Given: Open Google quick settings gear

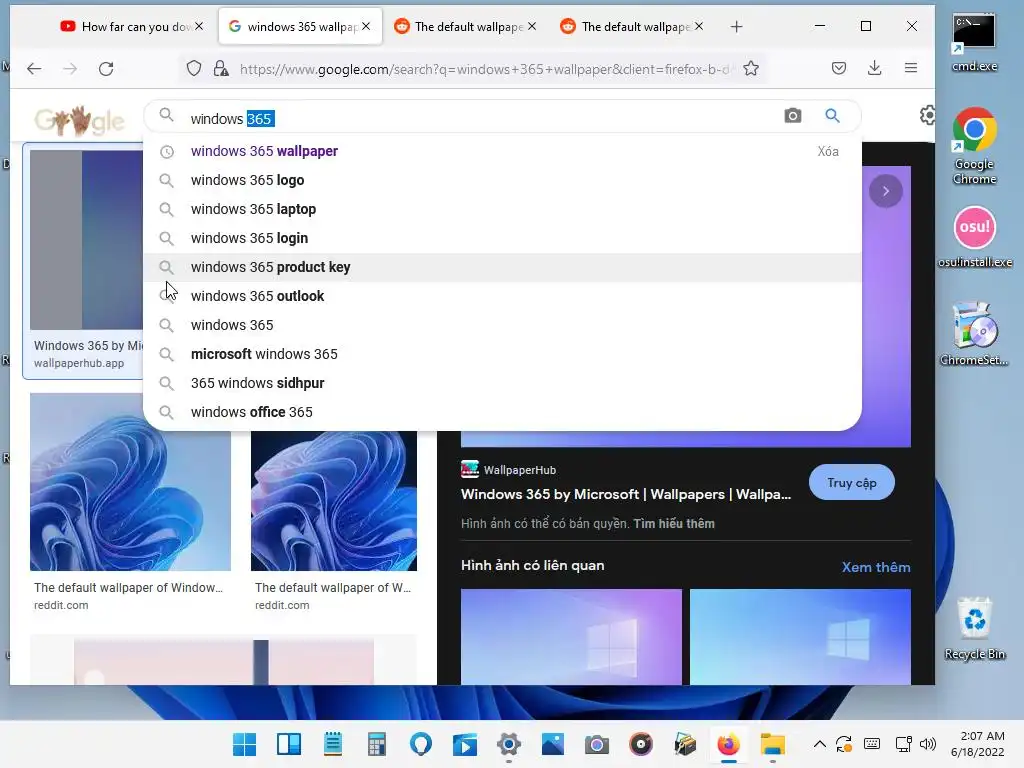Looking at the screenshot, I should click(x=927, y=116).
